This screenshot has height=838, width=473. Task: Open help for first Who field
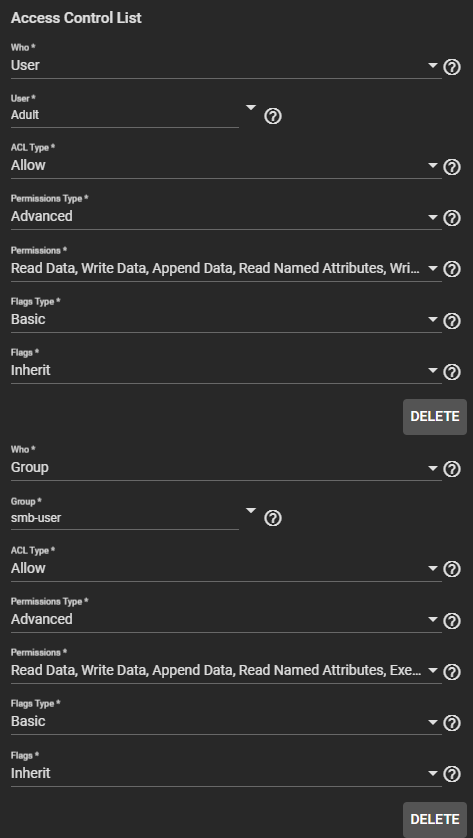452,67
